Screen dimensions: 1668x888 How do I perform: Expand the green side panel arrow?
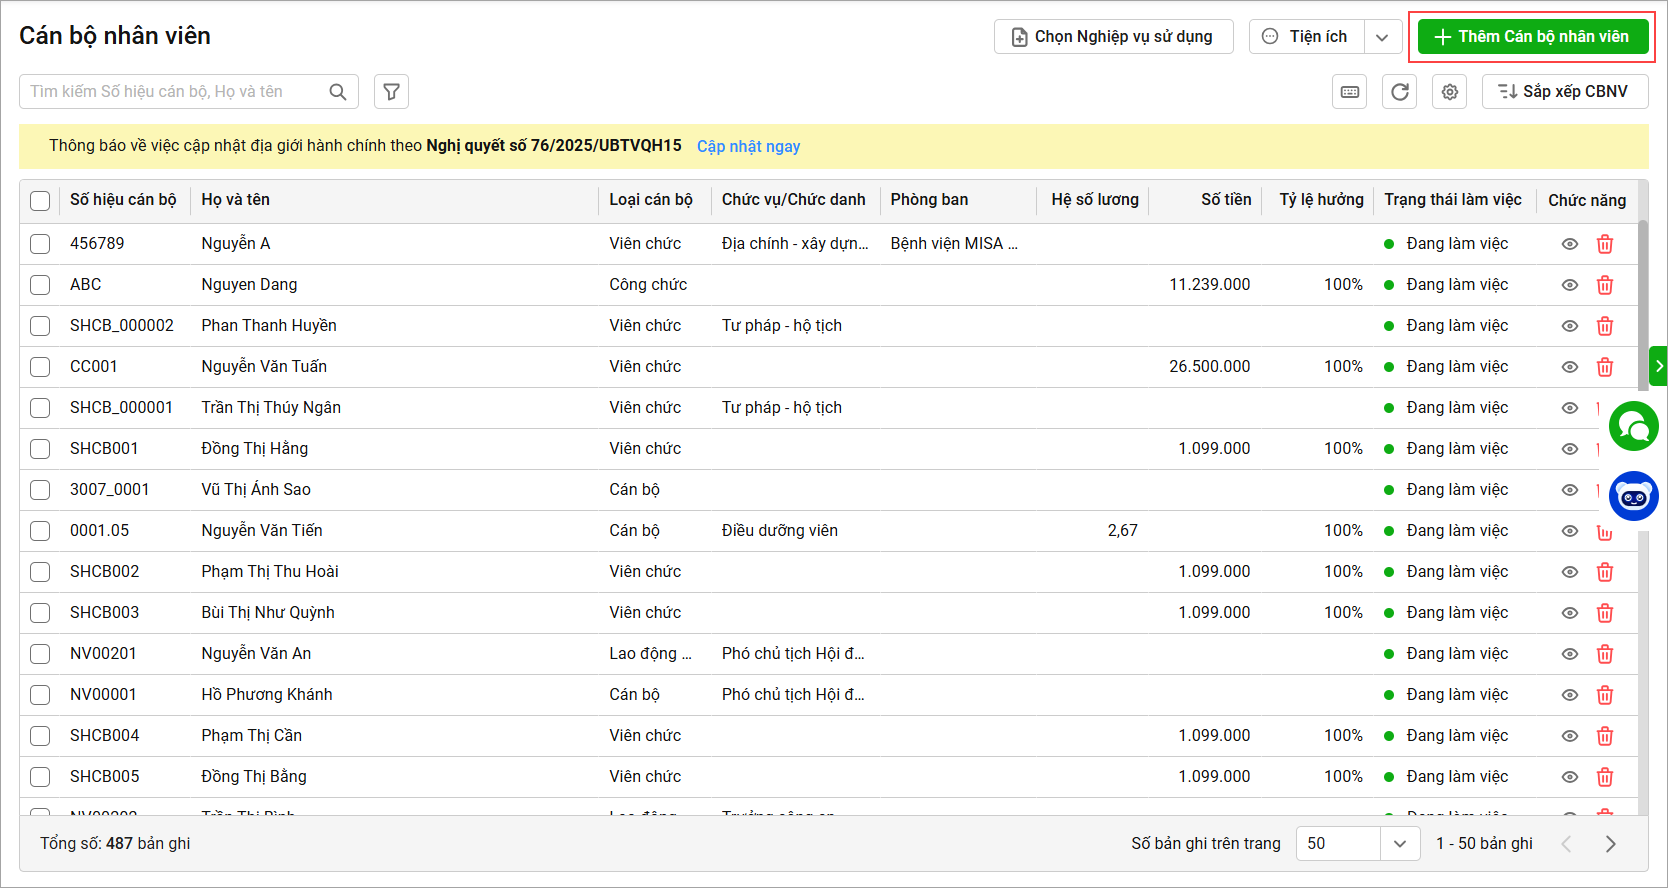coord(1658,366)
